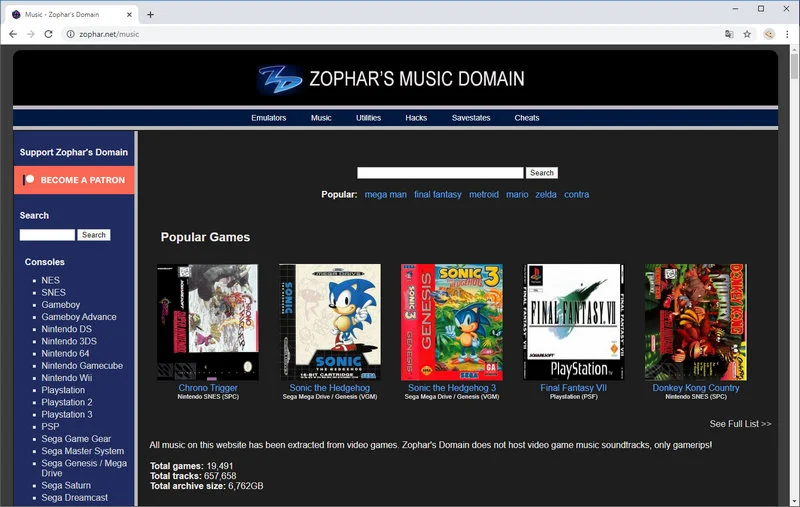The image size is (800, 507).
Task: Open Chrome three-dot menu
Action: click(x=787, y=34)
